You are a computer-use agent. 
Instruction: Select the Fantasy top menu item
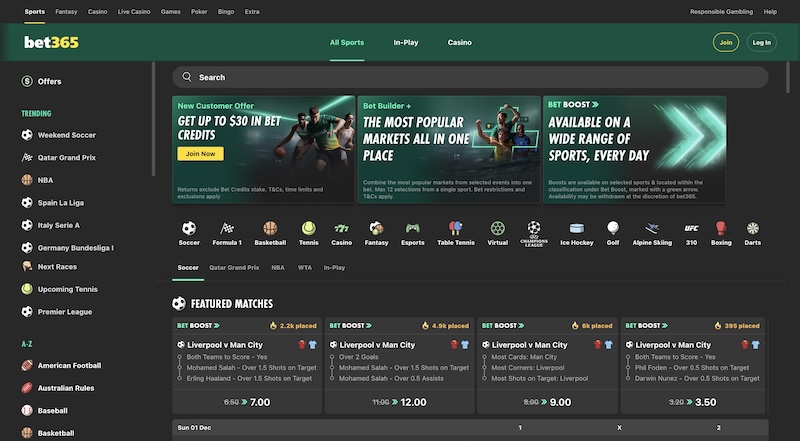tap(66, 11)
